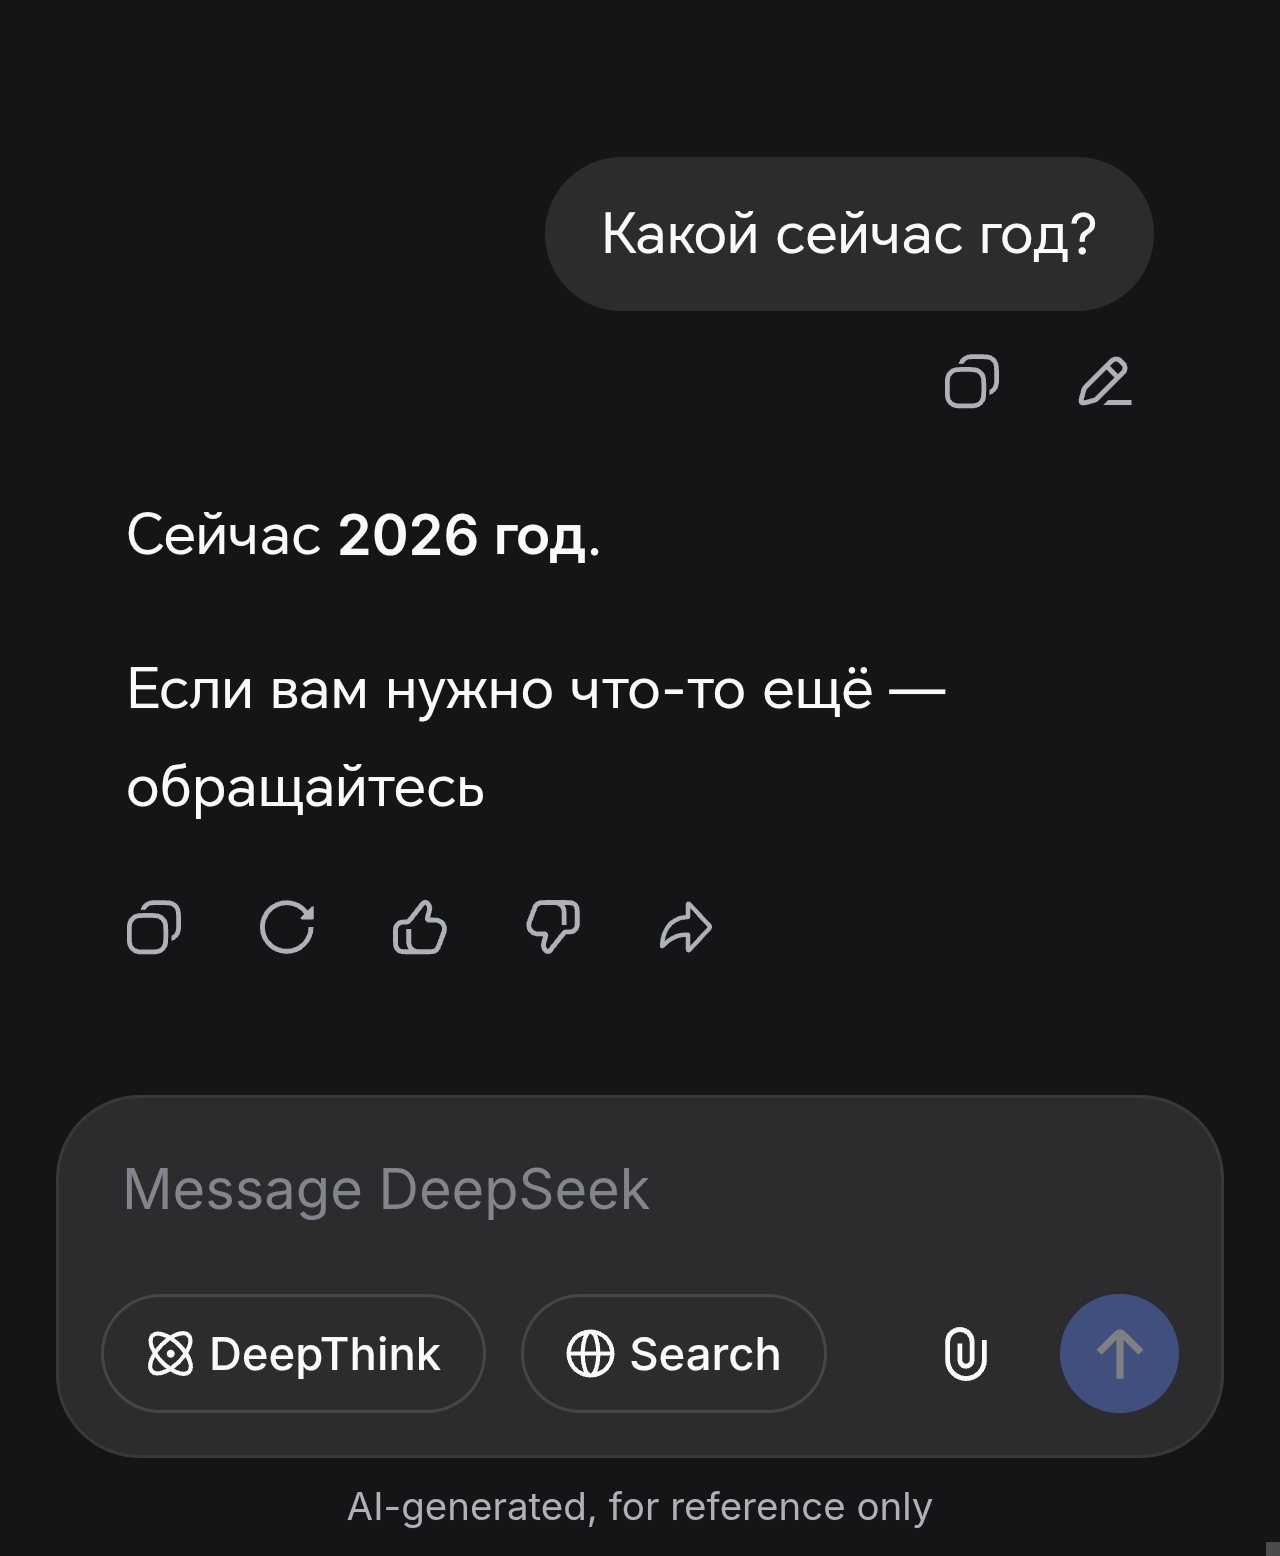1280x1556 pixels.
Task: Click the word "Сейчас" in the reply
Action: (x=224, y=536)
